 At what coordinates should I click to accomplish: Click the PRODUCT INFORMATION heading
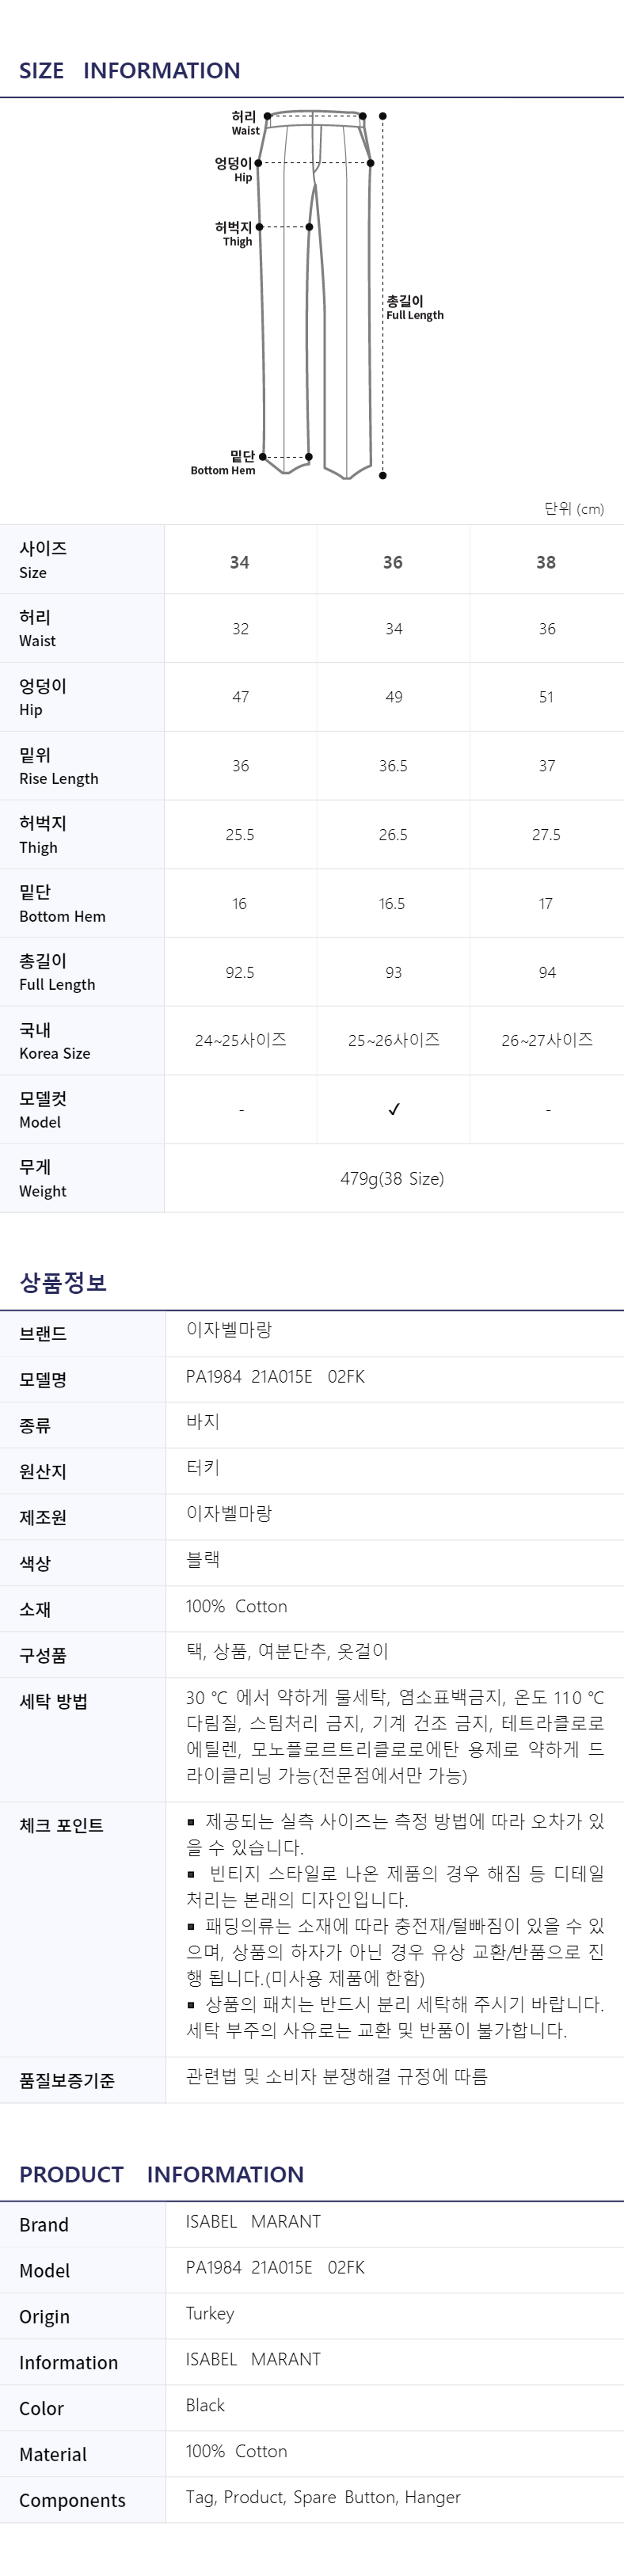[x=161, y=2174]
